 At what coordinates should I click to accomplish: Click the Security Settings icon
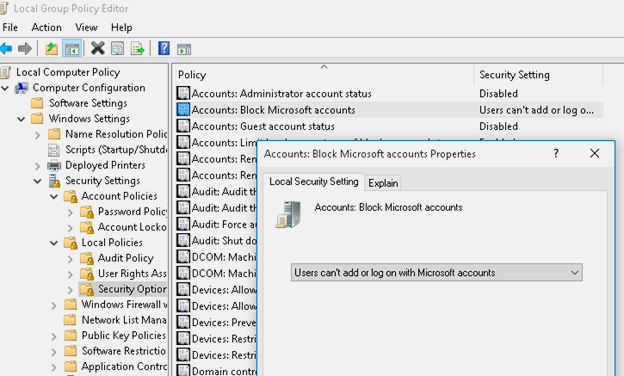click(54, 181)
